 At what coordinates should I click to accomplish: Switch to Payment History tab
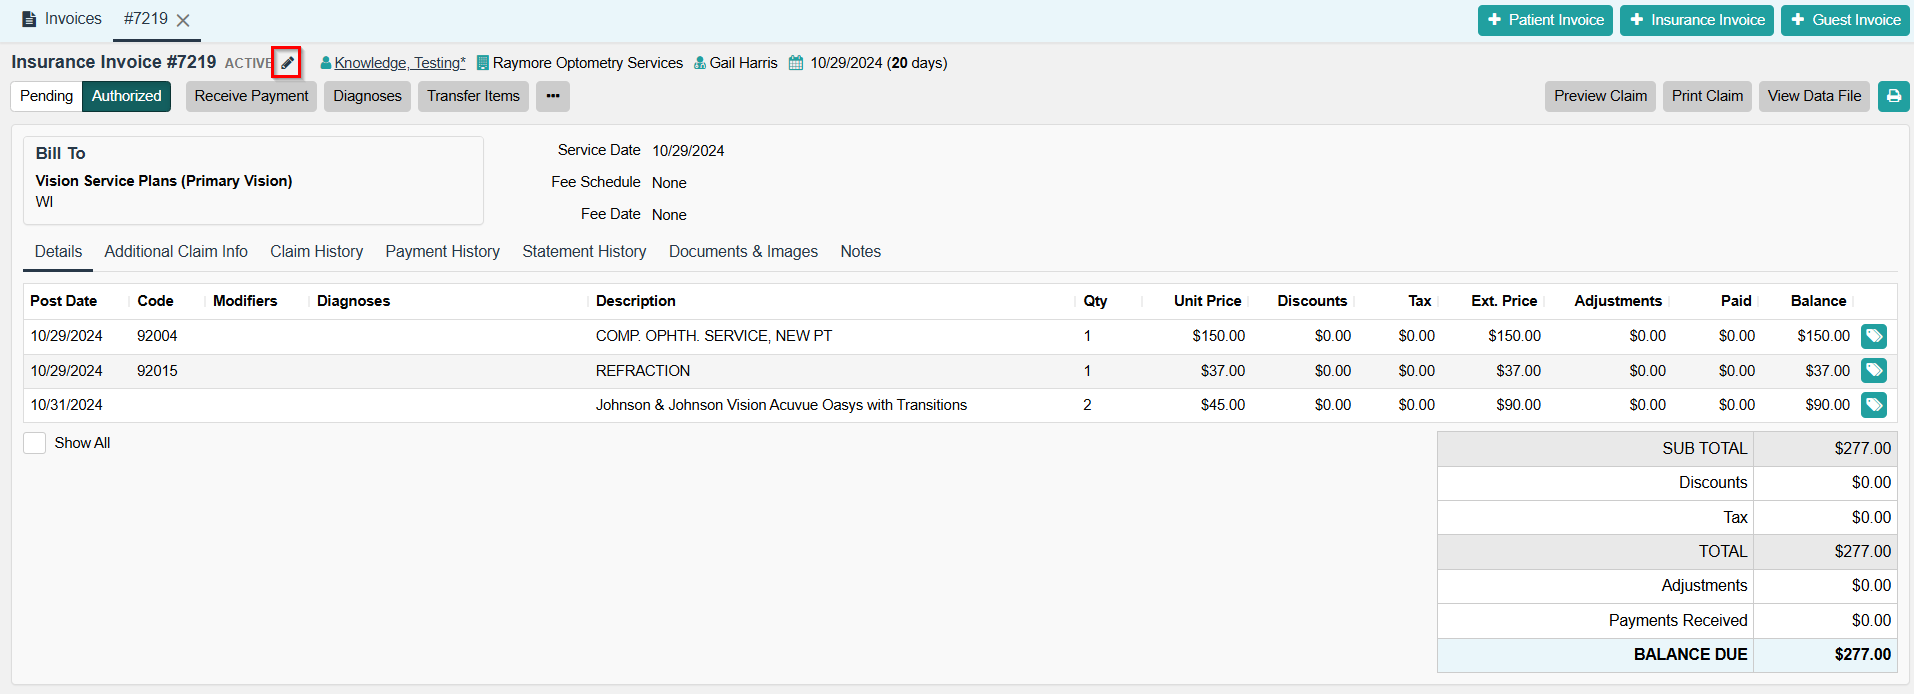click(x=442, y=252)
